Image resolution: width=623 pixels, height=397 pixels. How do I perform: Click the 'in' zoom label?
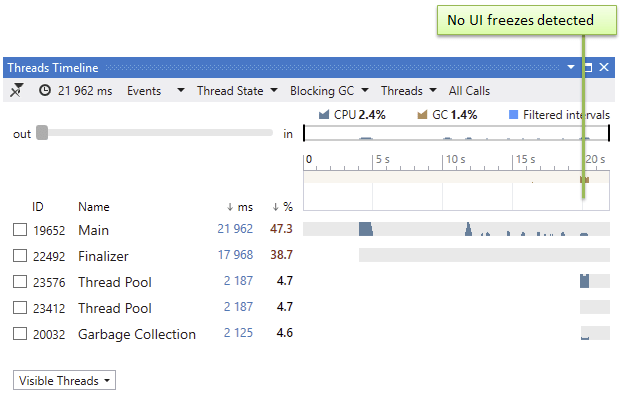pos(288,134)
